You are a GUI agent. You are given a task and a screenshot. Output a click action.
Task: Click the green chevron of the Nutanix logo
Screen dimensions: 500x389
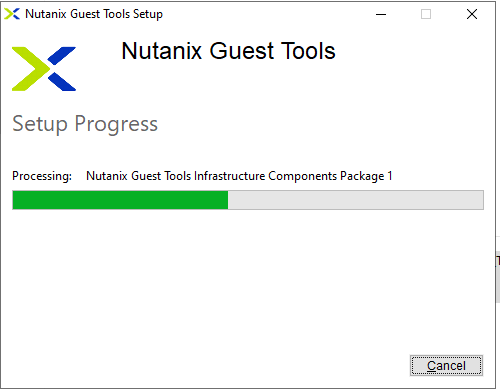31,69
